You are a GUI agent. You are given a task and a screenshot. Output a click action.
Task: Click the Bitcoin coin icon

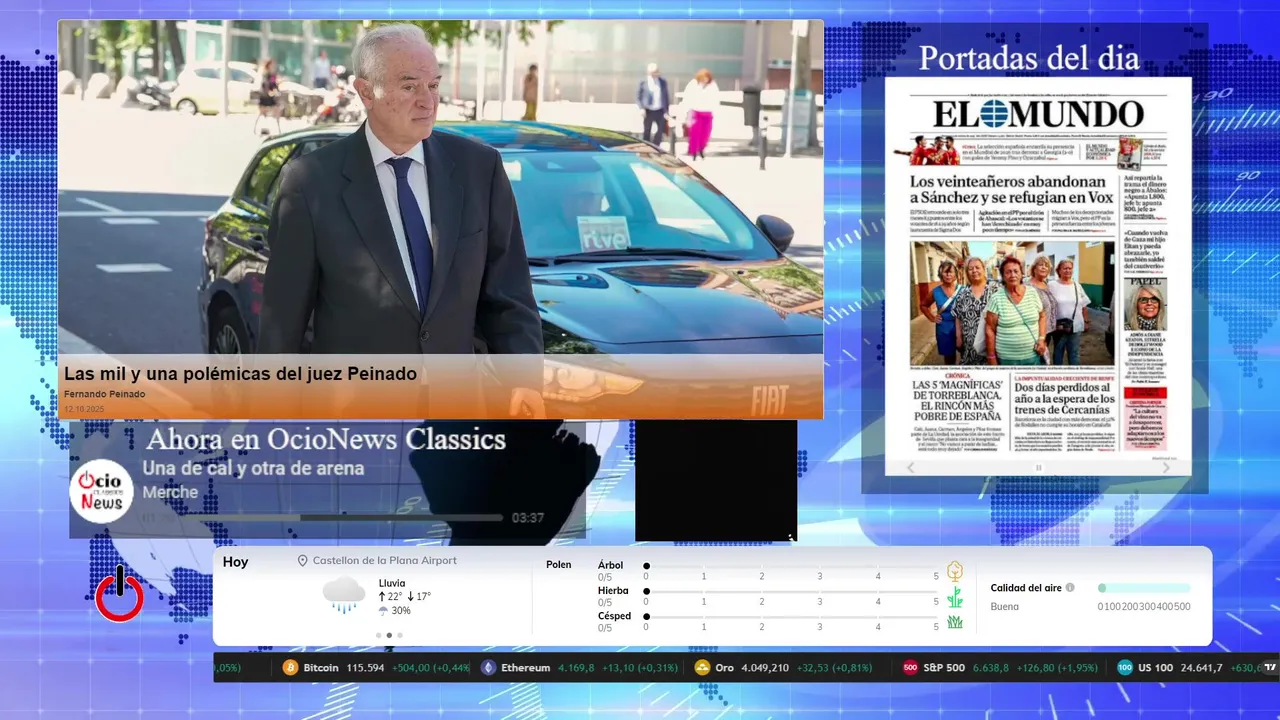click(x=291, y=668)
